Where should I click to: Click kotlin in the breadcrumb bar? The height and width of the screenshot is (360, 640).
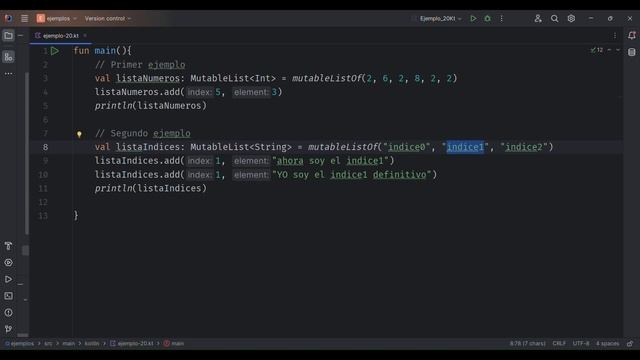(92, 344)
